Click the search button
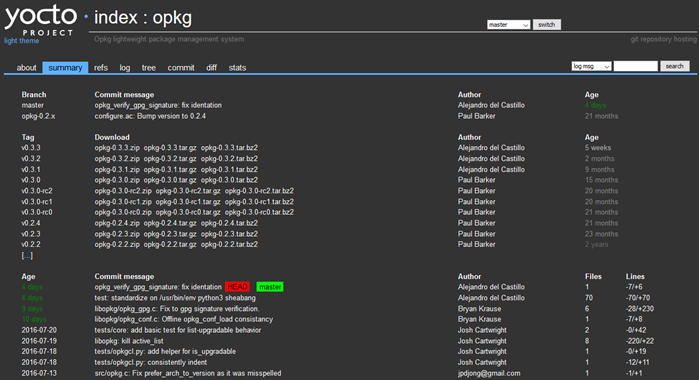The image size is (700, 380). [x=675, y=66]
